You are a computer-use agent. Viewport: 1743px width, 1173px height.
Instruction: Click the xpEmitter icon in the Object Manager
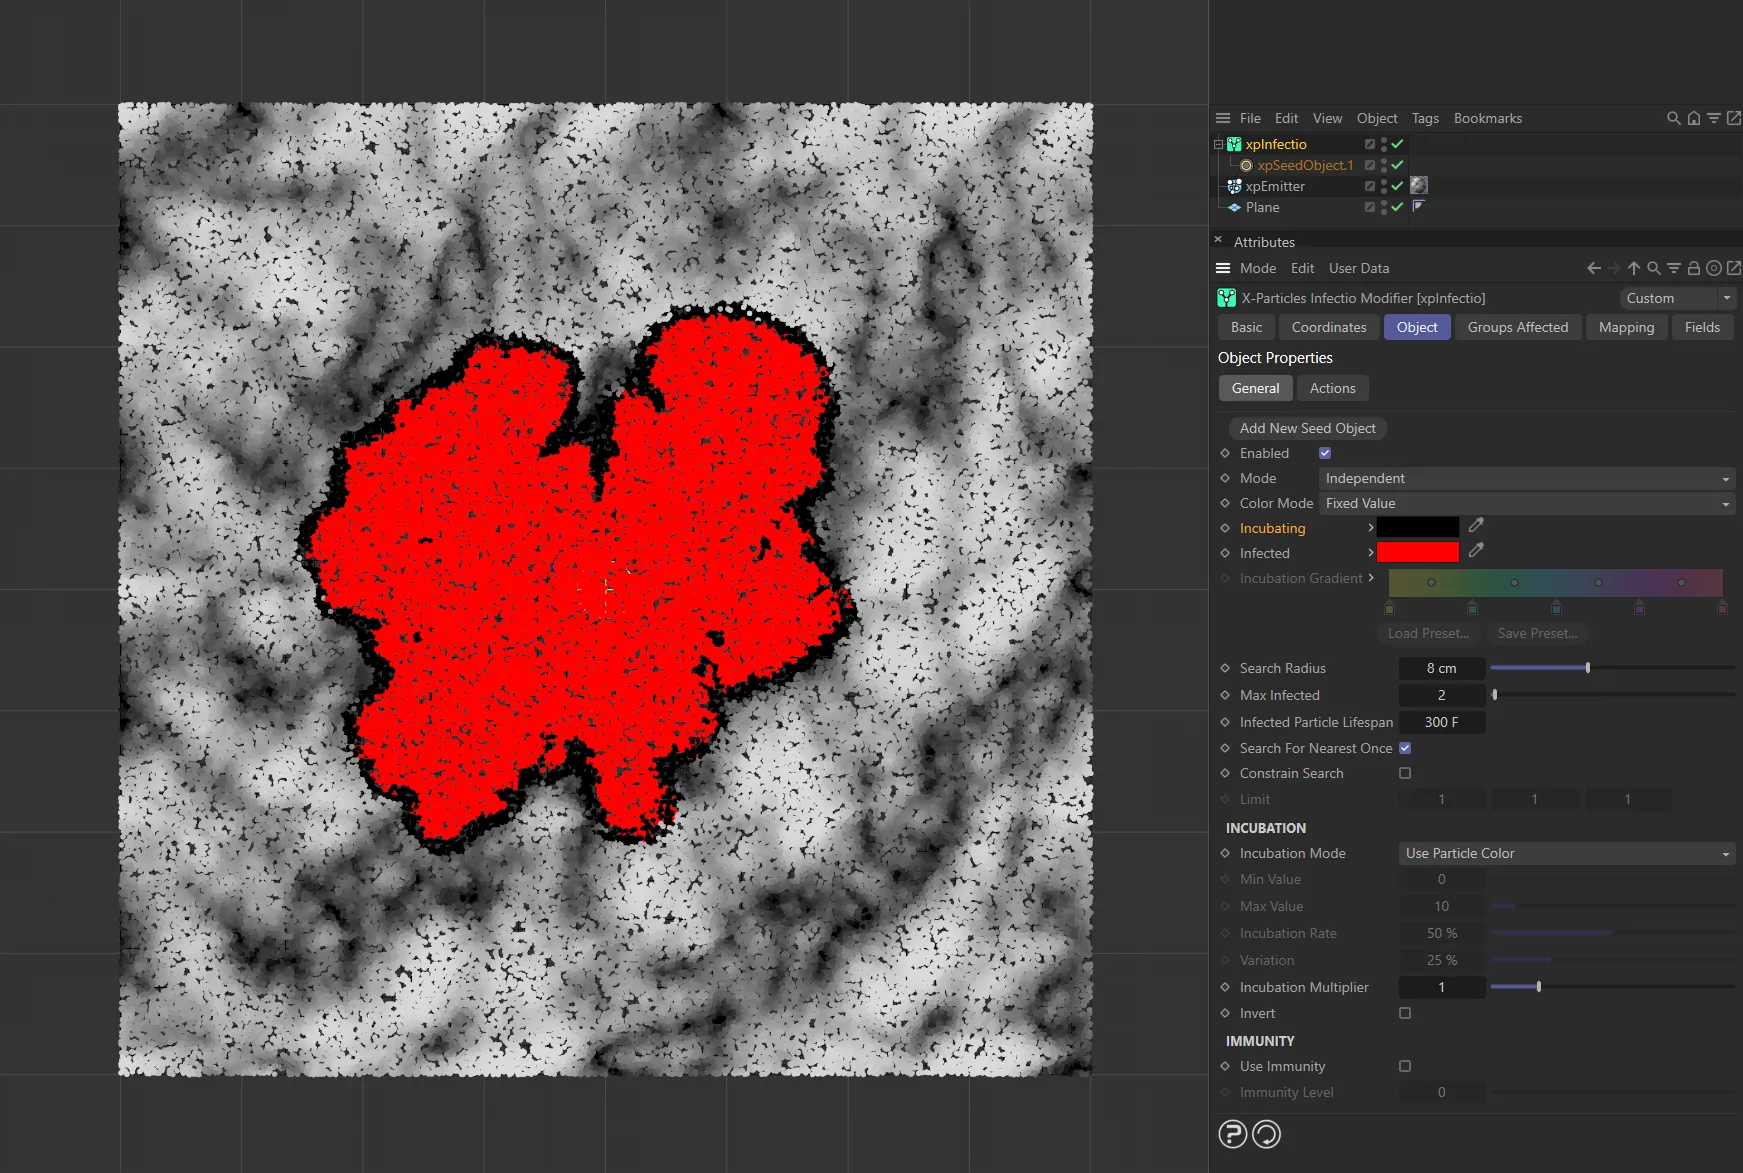tap(1235, 188)
